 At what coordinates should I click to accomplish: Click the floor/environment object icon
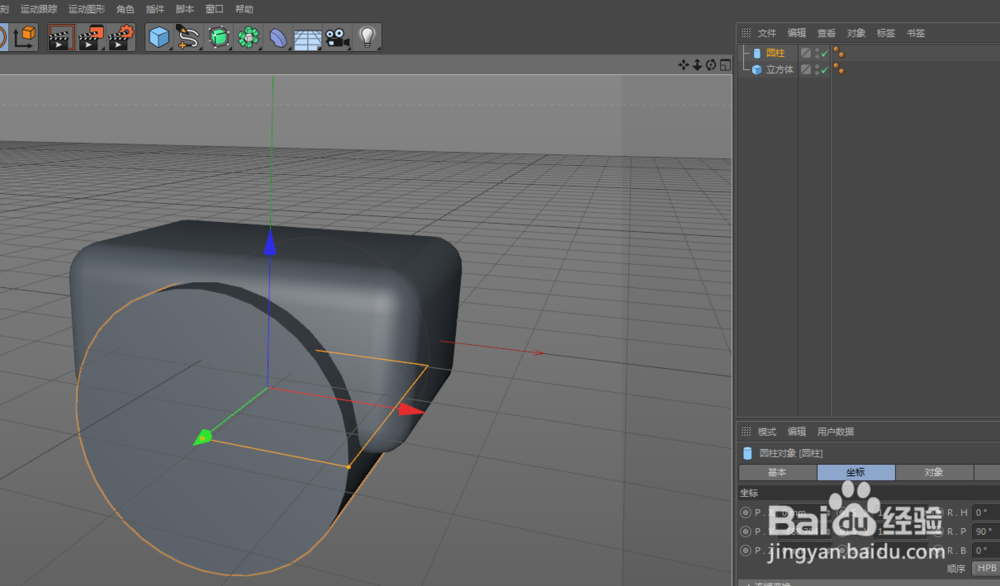pos(307,37)
